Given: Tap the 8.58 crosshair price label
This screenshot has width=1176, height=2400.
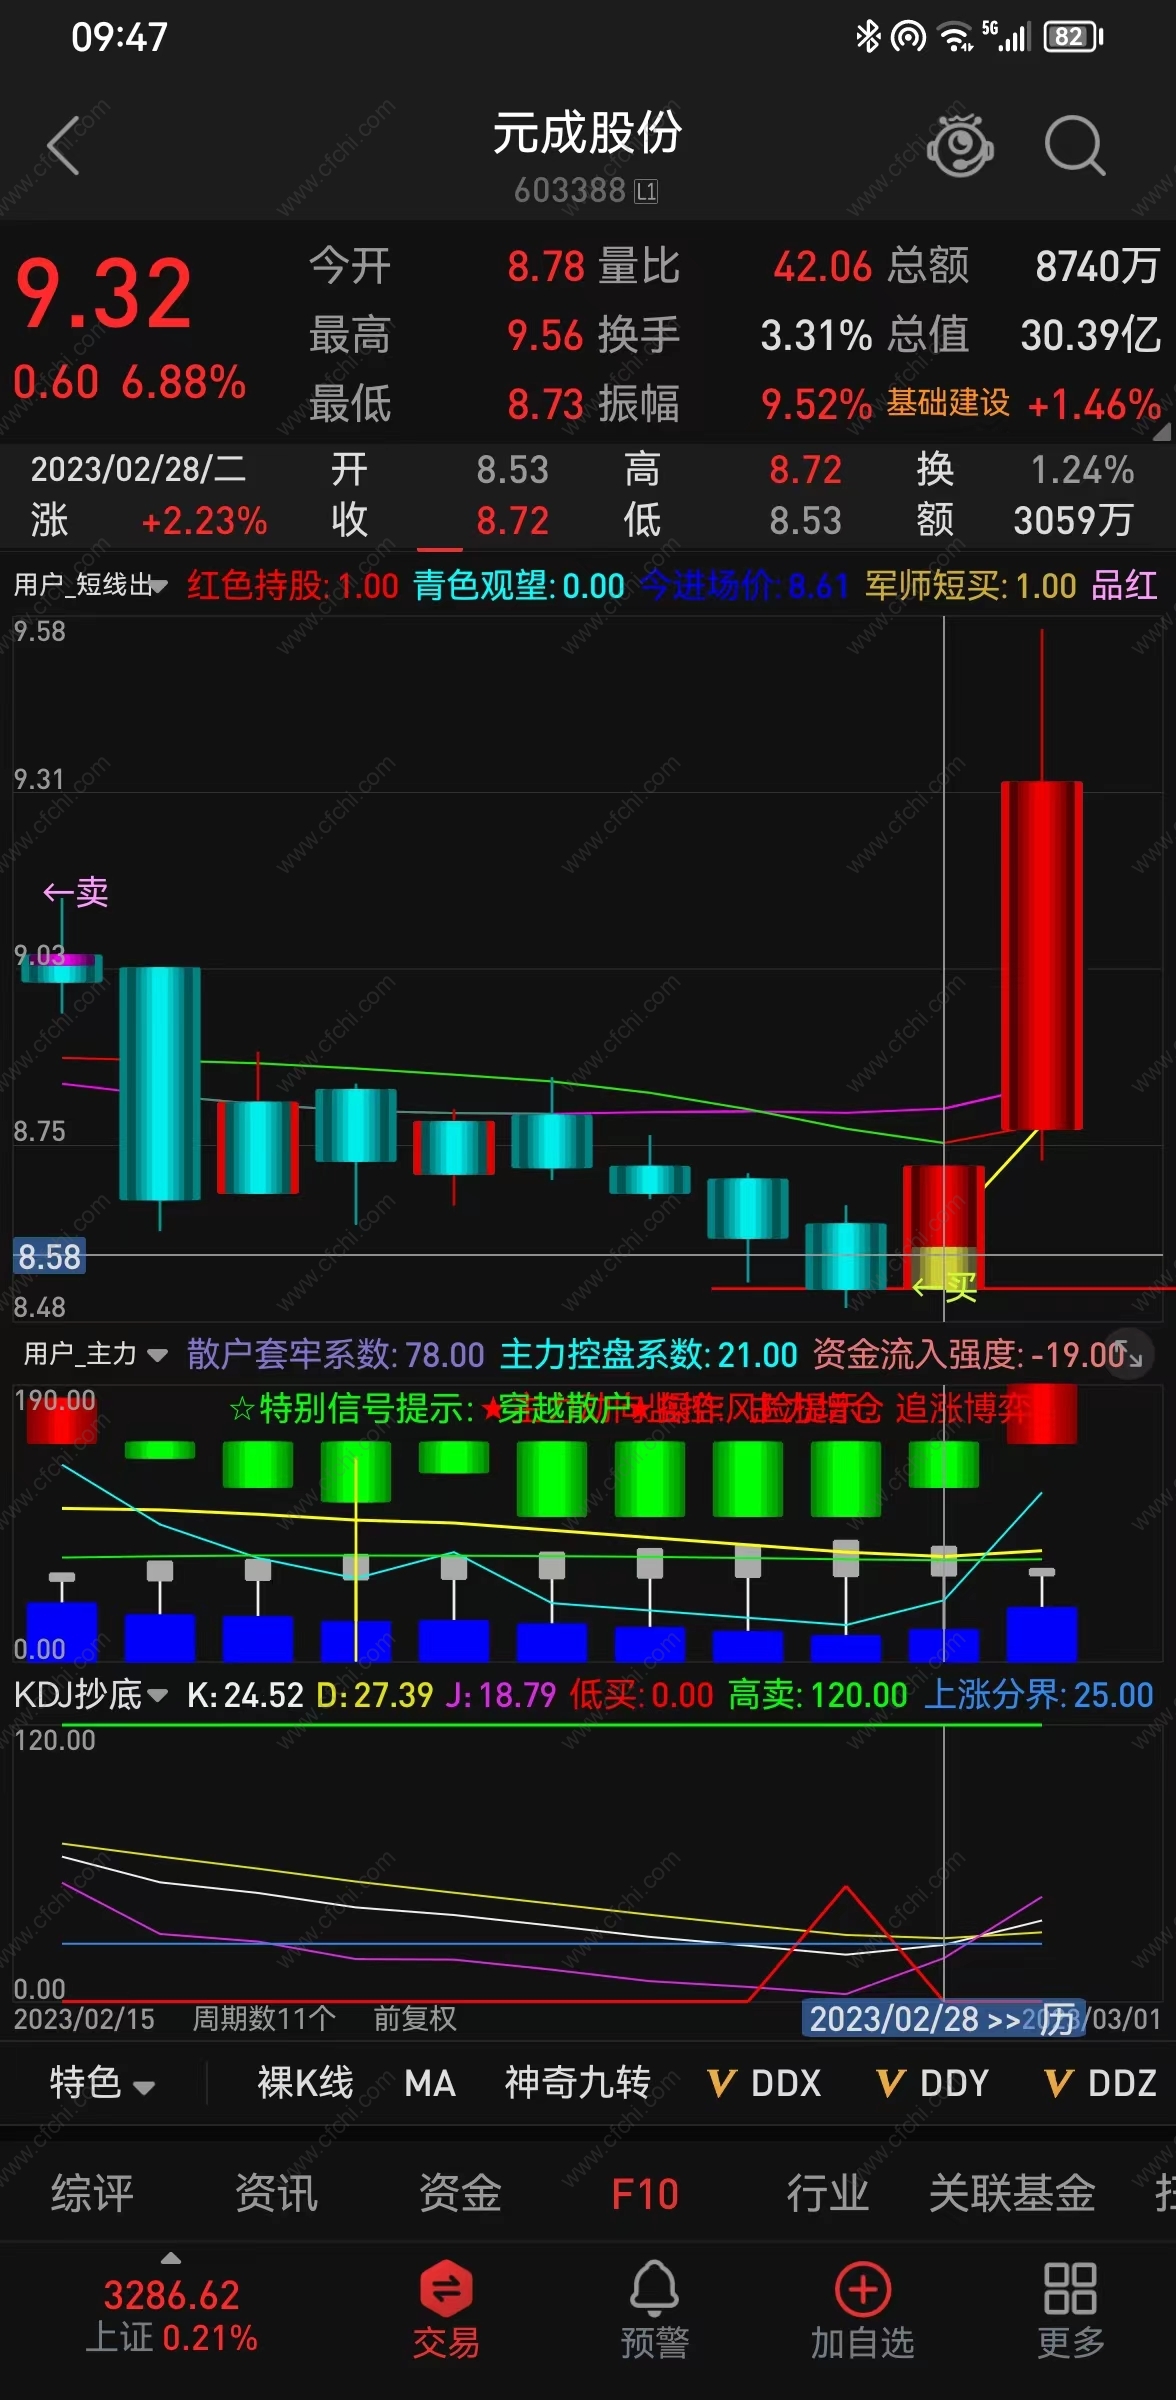Looking at the screenshot, I should click(x=50, y=1256).
